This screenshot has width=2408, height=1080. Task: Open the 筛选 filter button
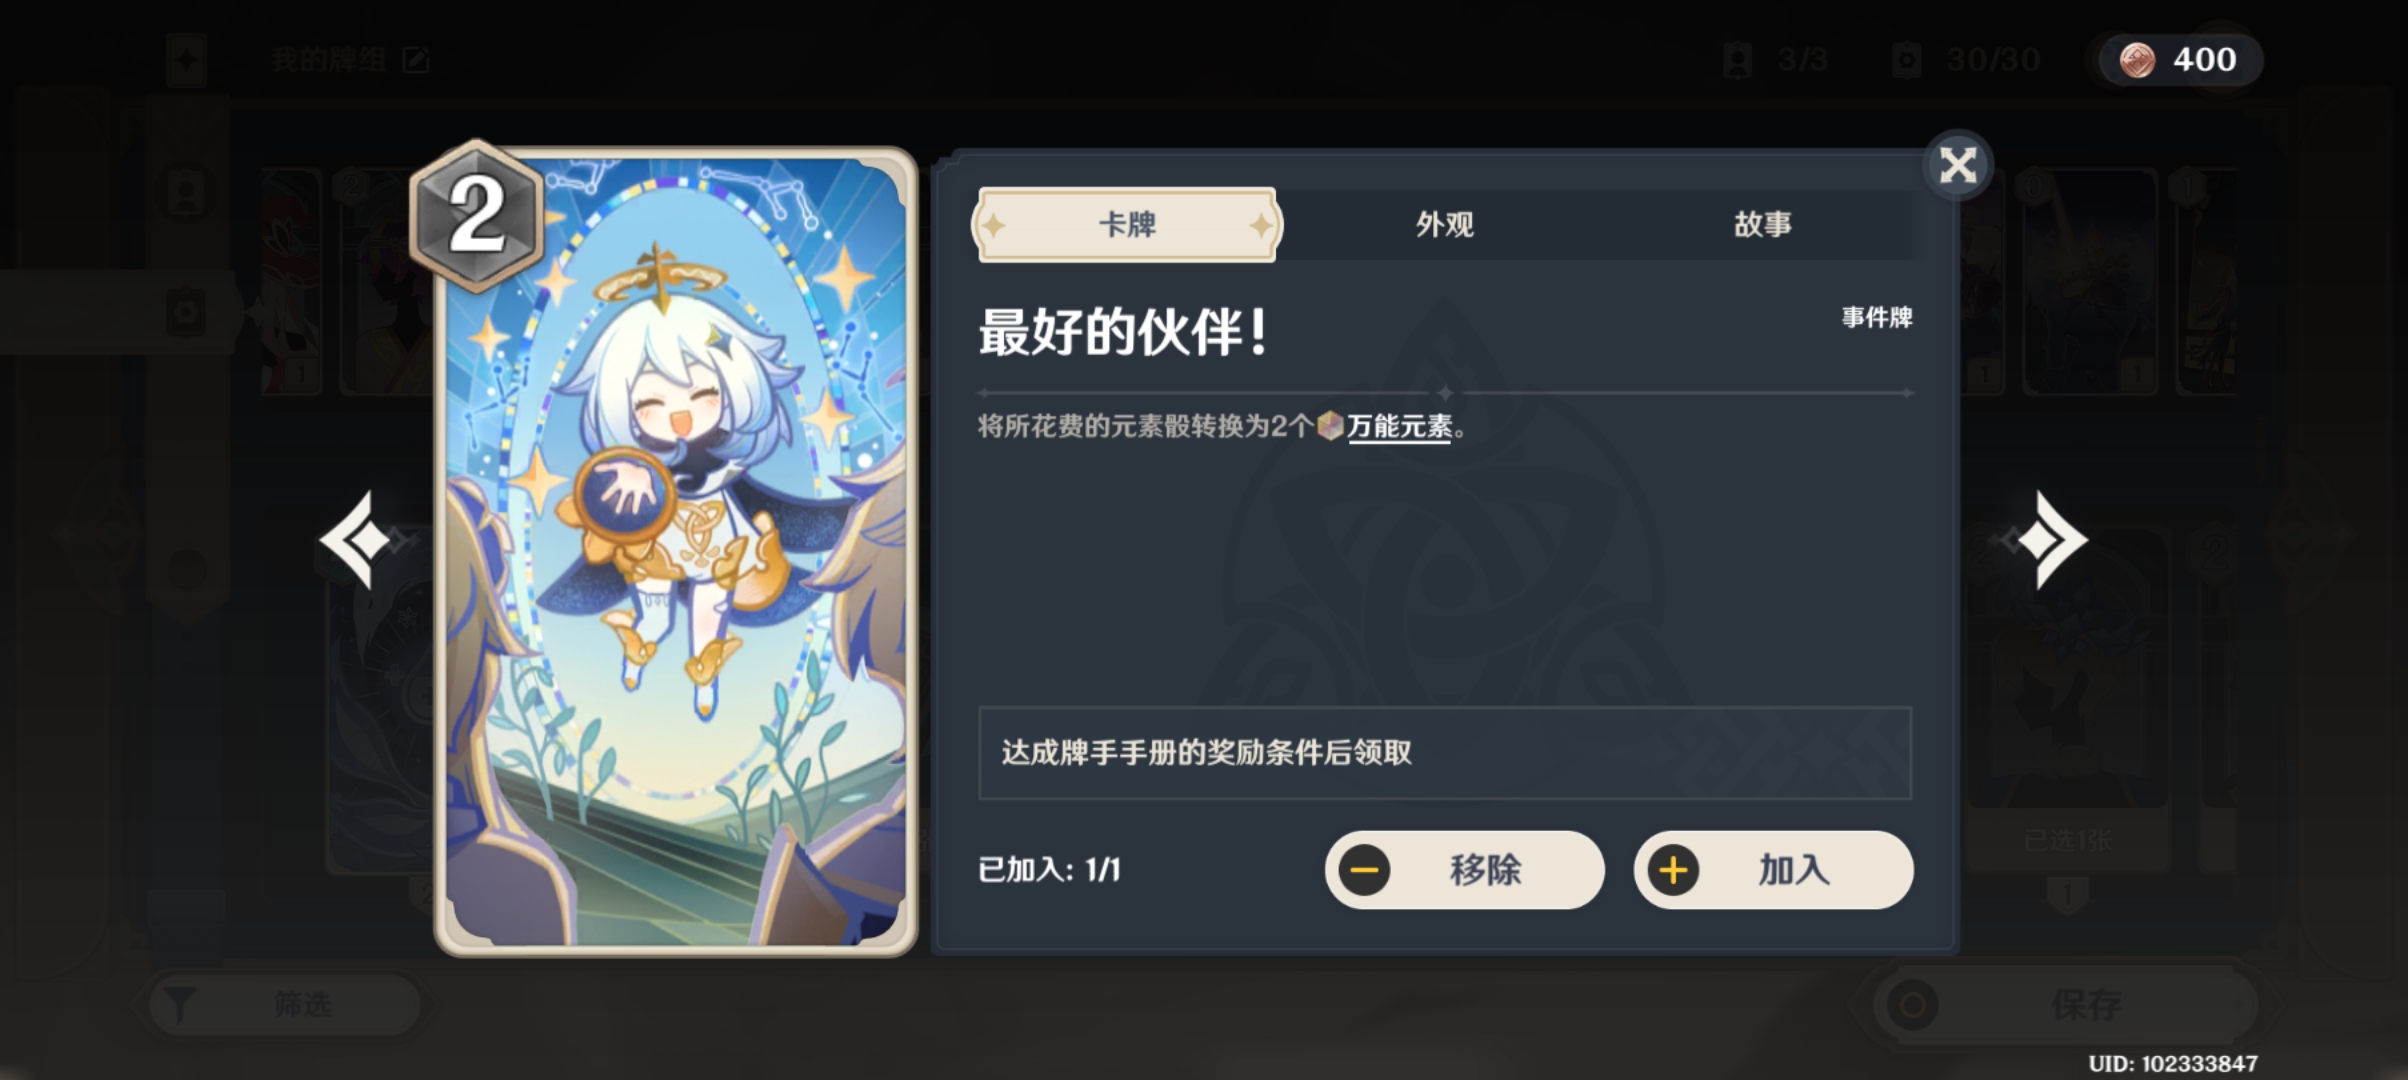pos(285,1004)
